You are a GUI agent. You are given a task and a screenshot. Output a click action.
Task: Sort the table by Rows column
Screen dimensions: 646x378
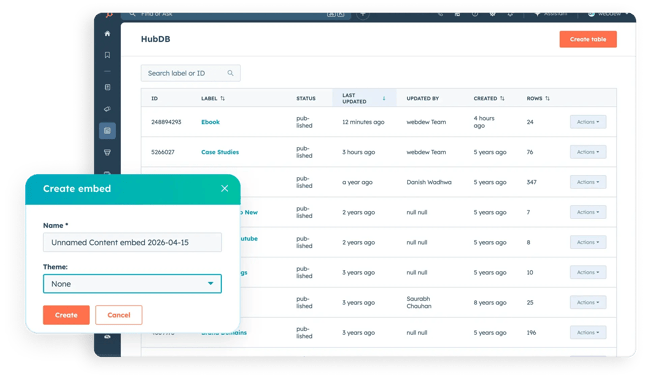pos(548,99)
